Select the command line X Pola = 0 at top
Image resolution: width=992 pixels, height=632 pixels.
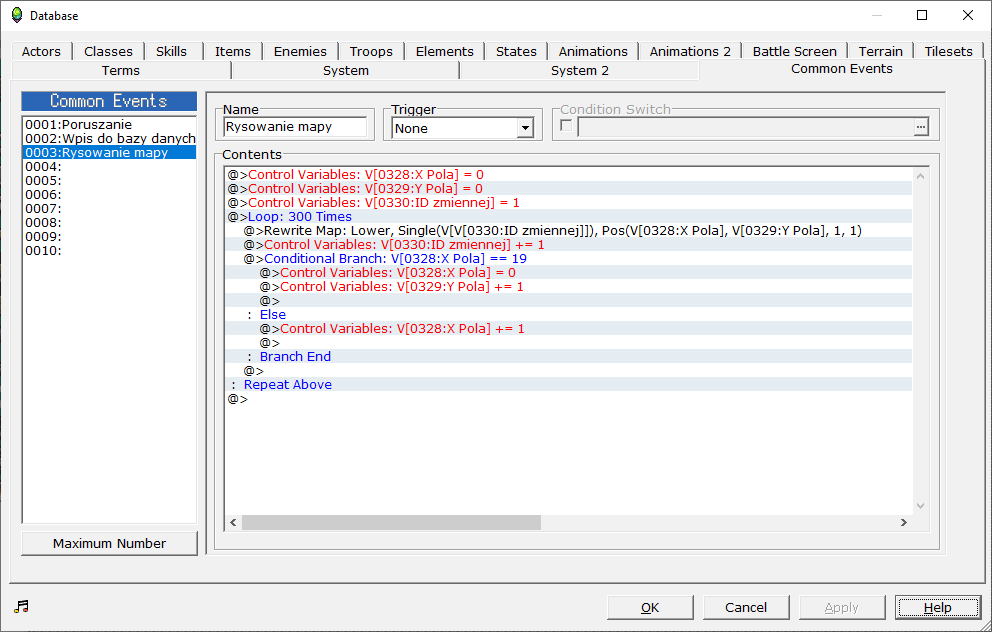[x=569, y=175]
